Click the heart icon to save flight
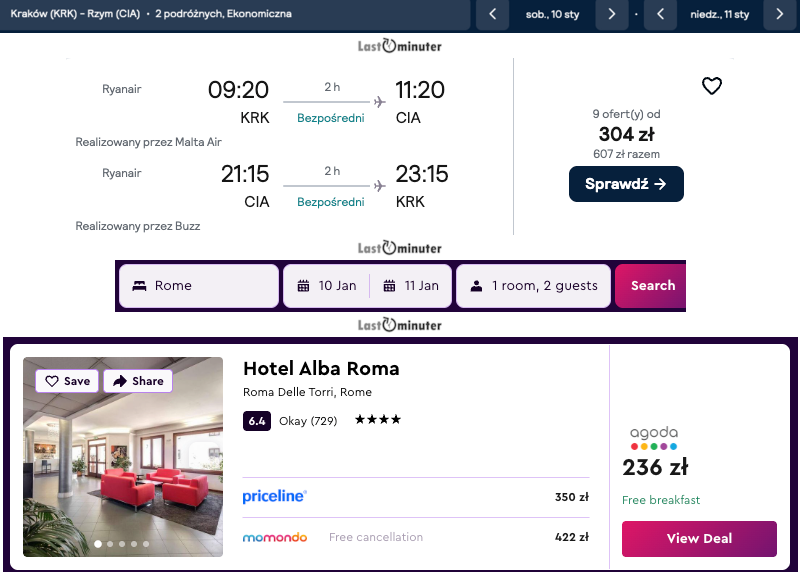 (711, 86)
